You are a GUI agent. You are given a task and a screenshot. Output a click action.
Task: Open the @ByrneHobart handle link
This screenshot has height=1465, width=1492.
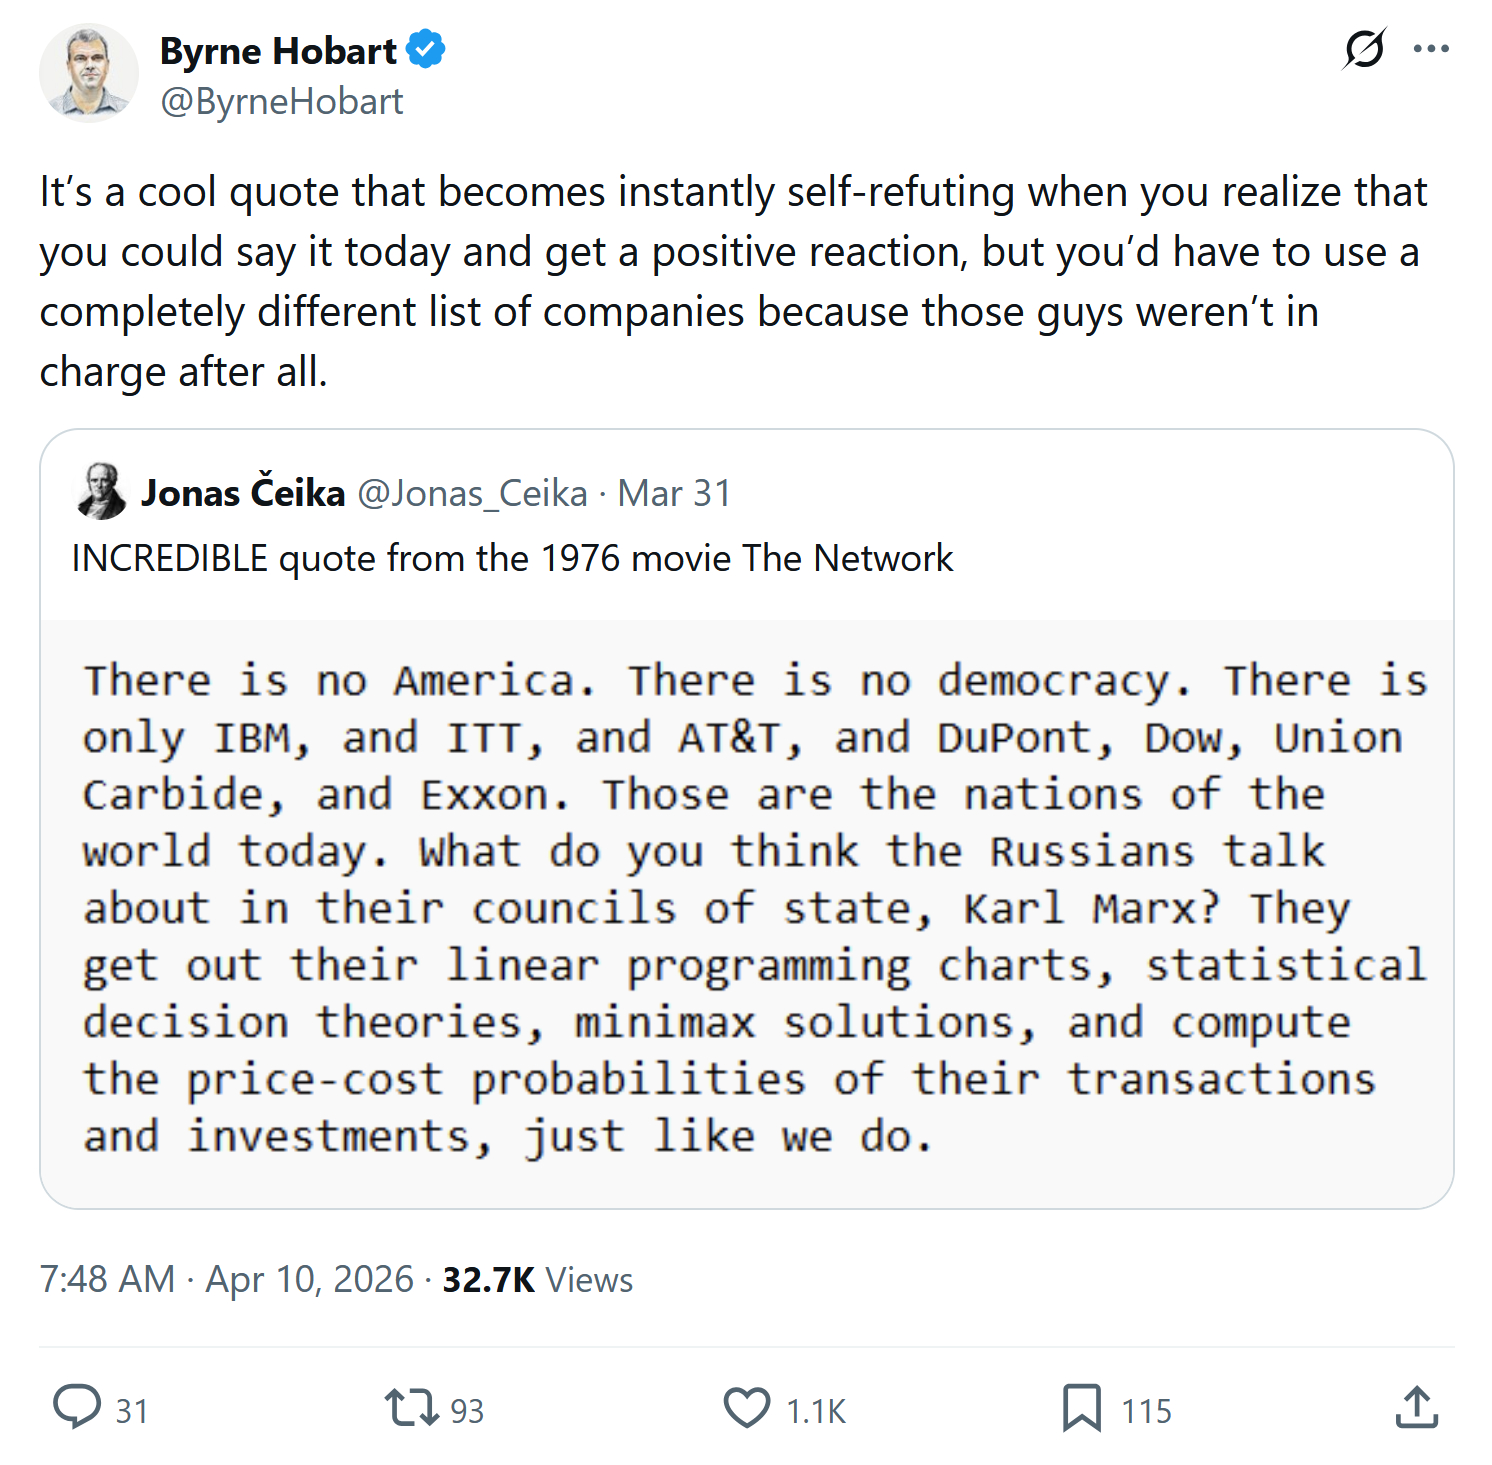point(281,101)
